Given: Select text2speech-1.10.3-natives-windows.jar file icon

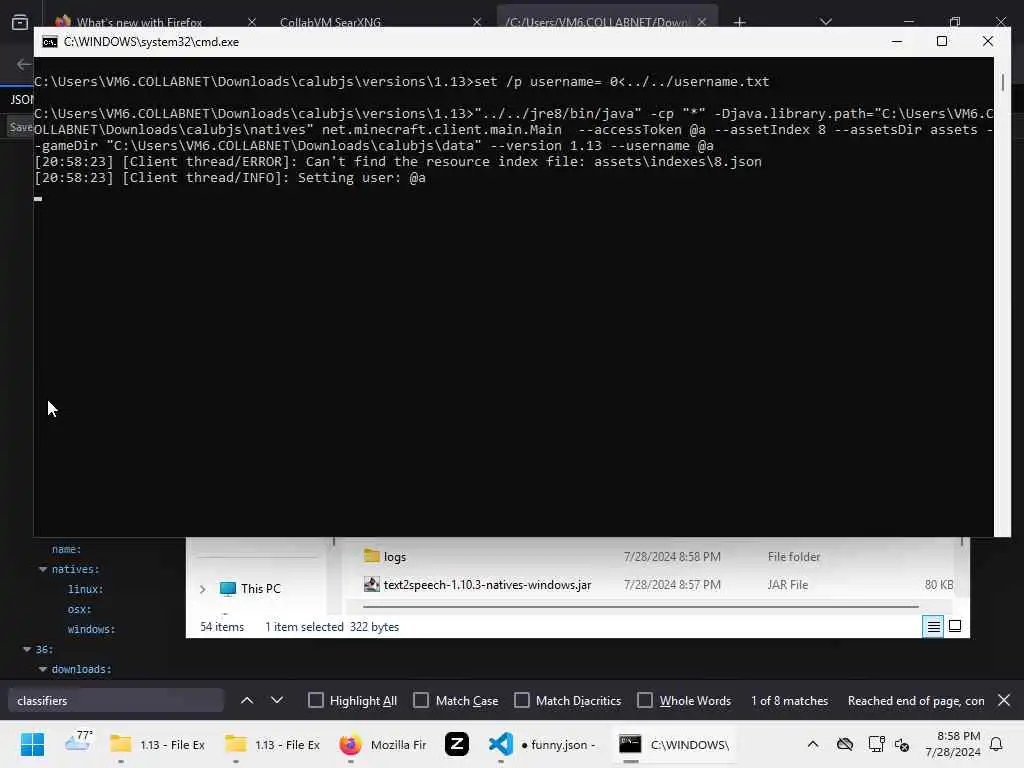Looking at the screenshot, I should [x=372, y=584].
